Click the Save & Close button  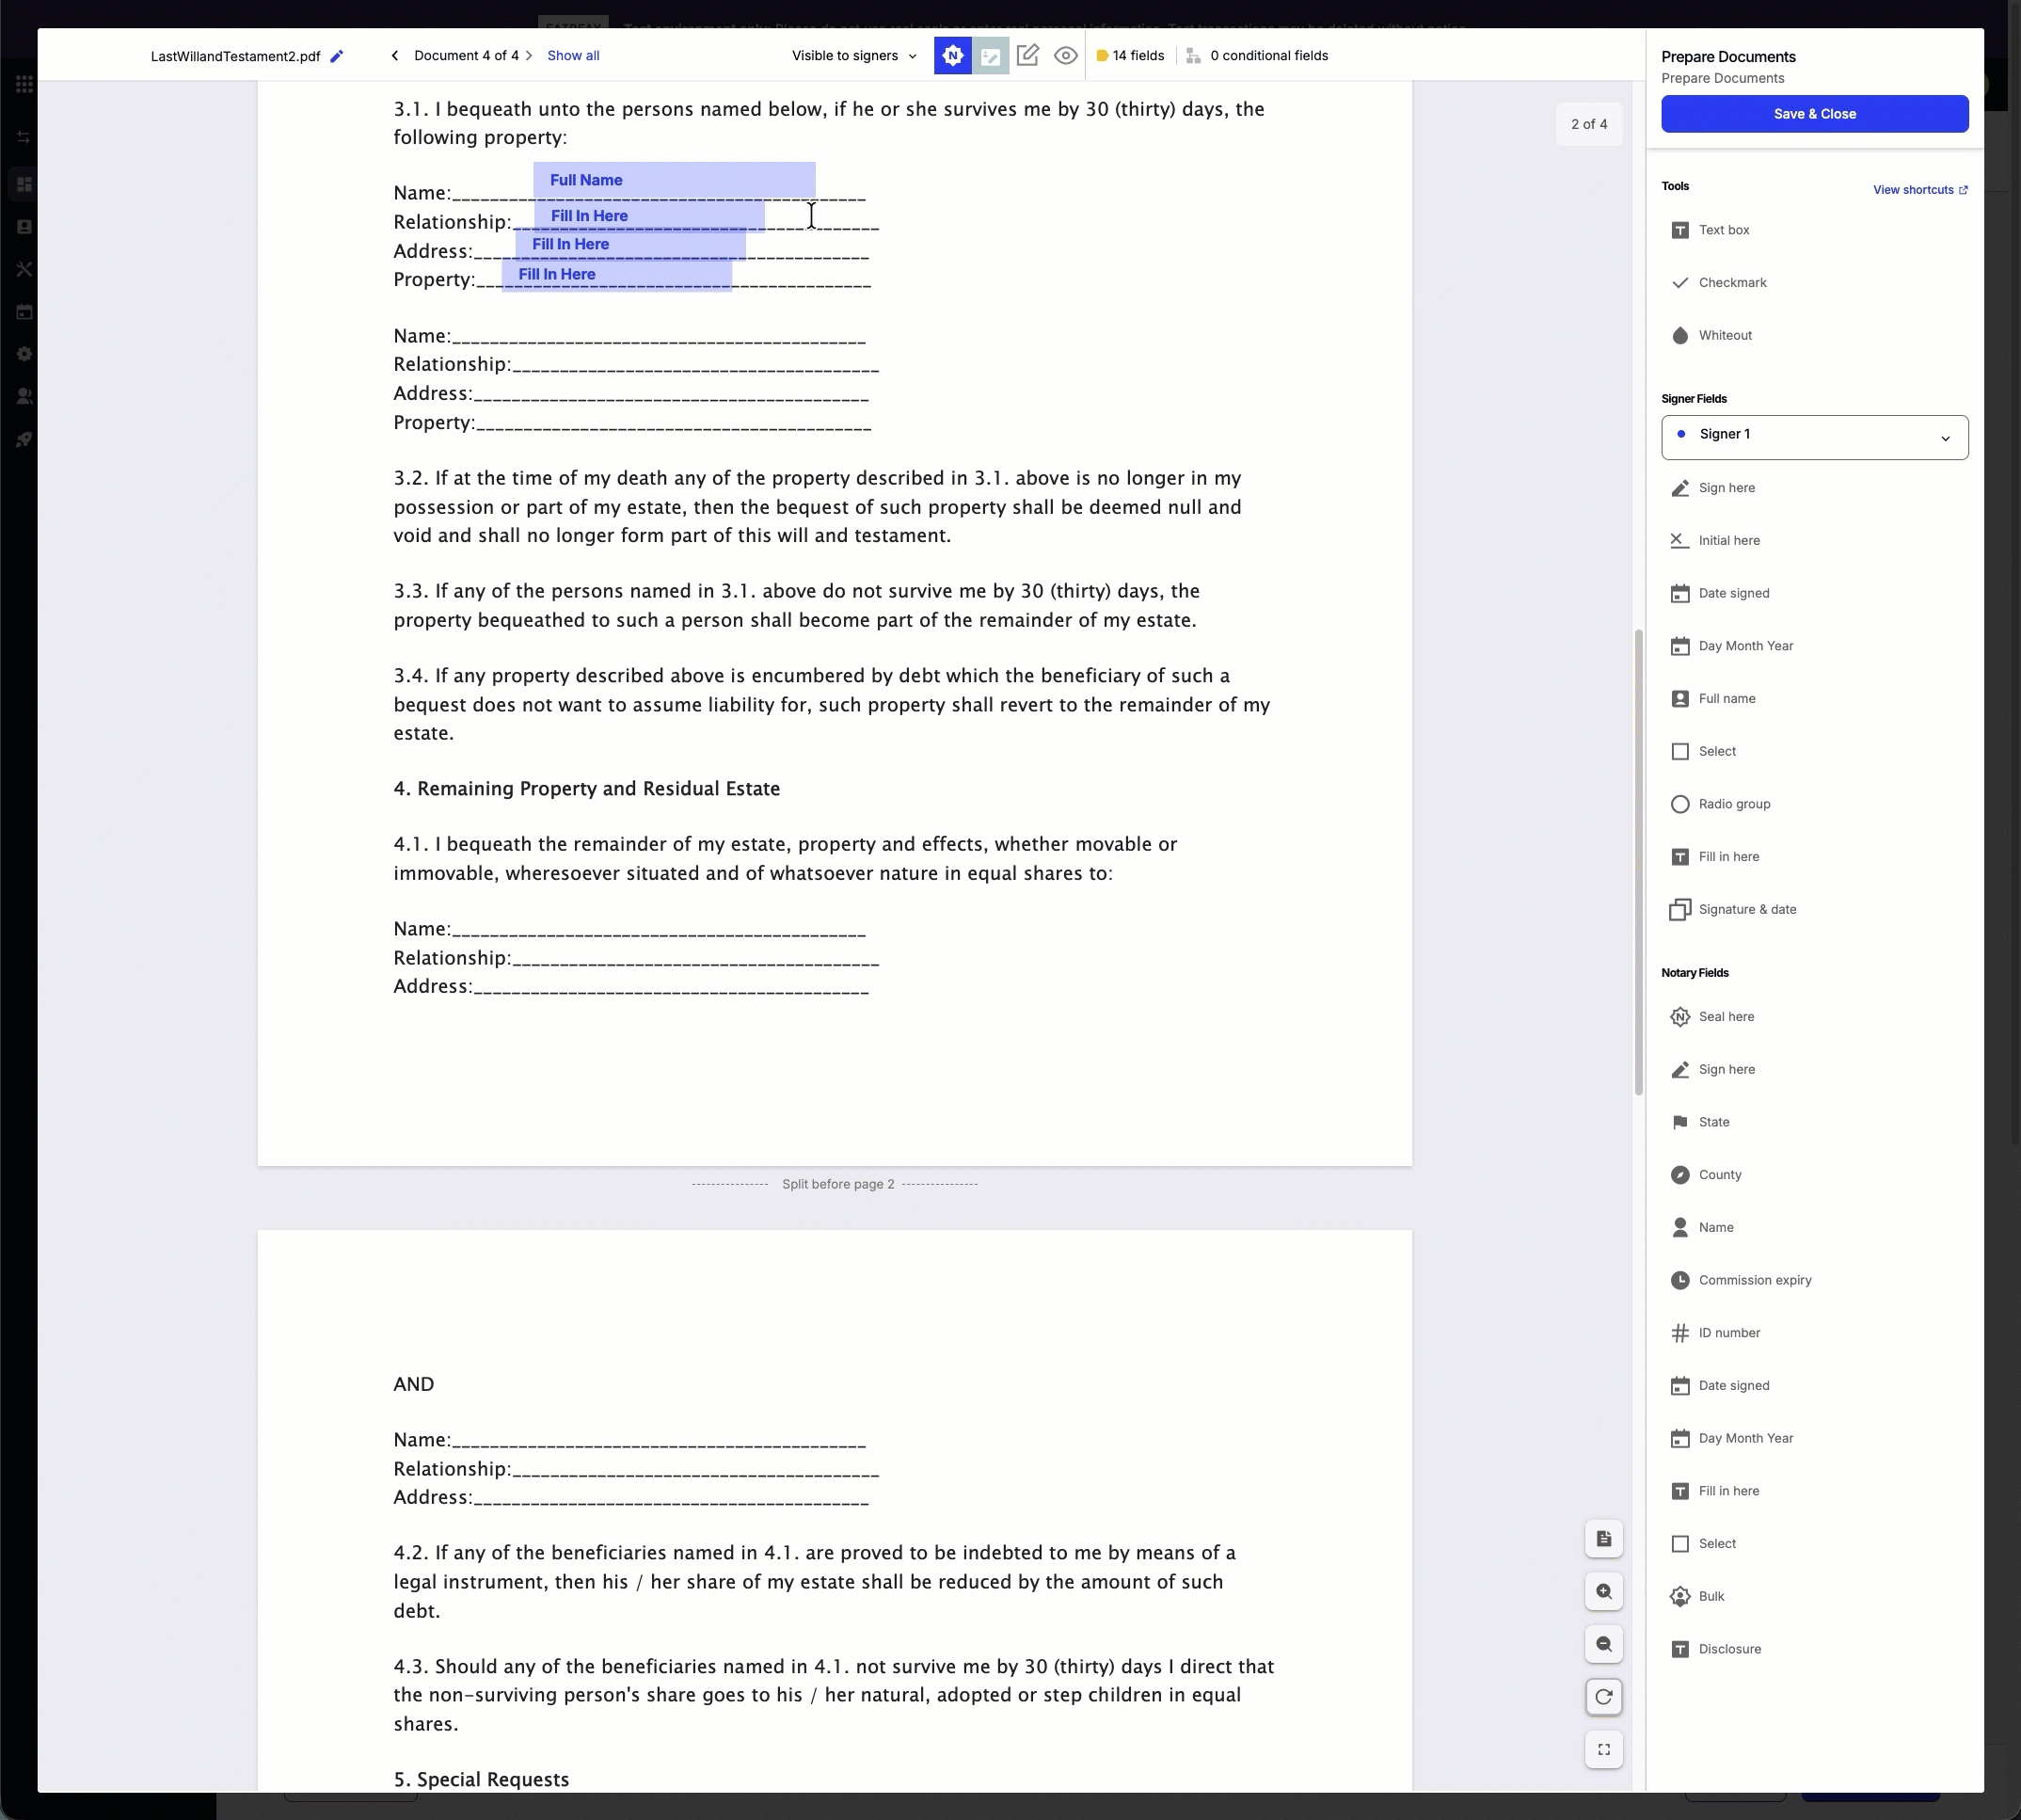coord(1814,114)
